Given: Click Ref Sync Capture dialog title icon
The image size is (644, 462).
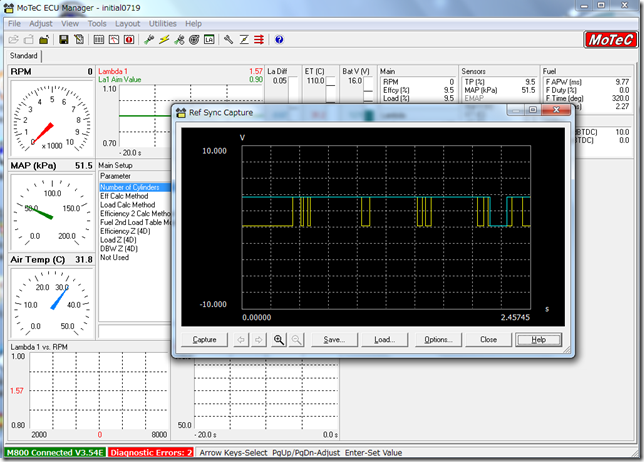Looking at the screenshot, I should pos(181,113).
